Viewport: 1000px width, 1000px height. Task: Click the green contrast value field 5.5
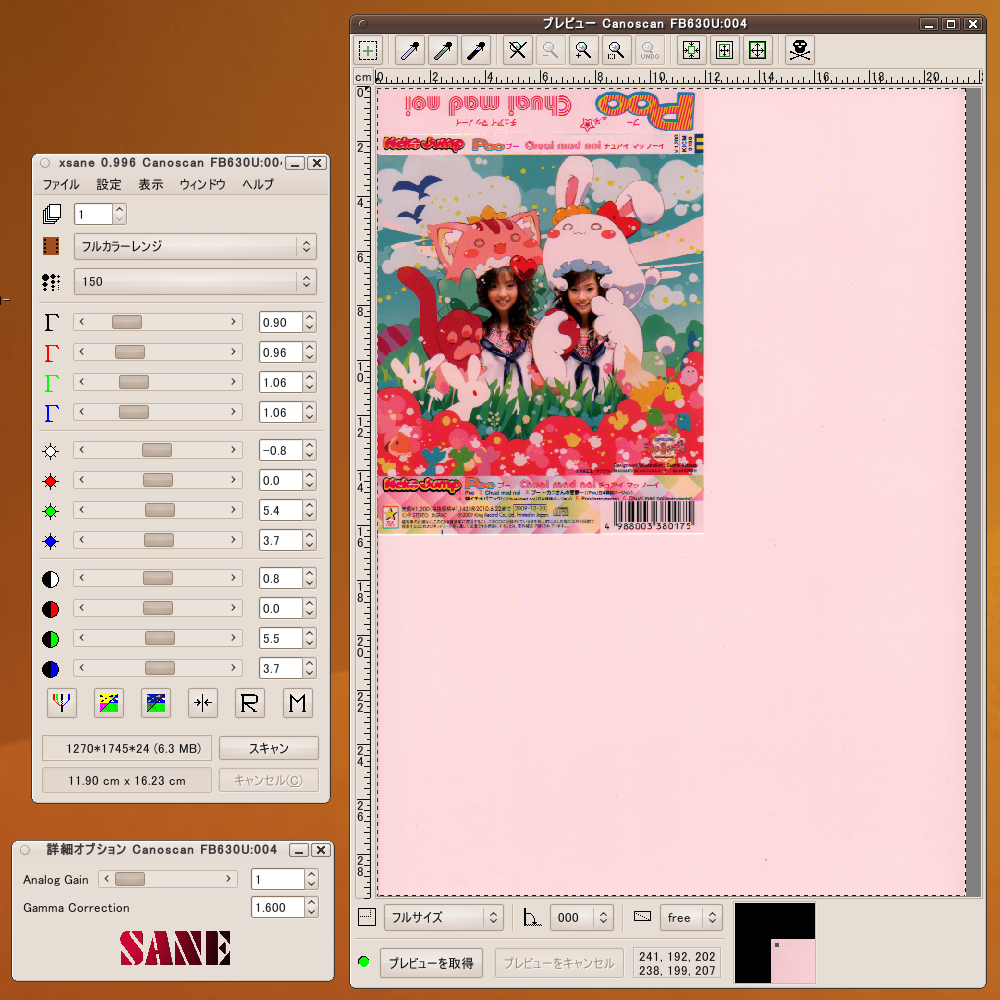280,638
